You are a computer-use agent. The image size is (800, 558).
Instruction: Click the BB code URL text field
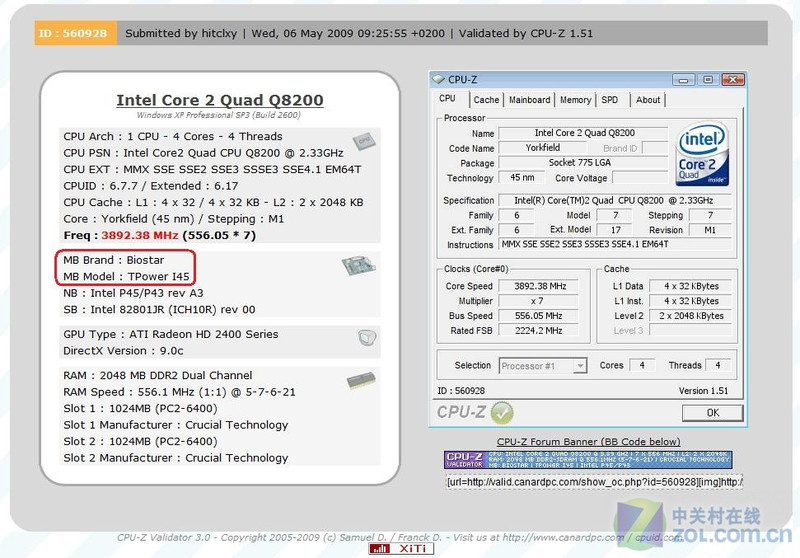tap(594, 481)
